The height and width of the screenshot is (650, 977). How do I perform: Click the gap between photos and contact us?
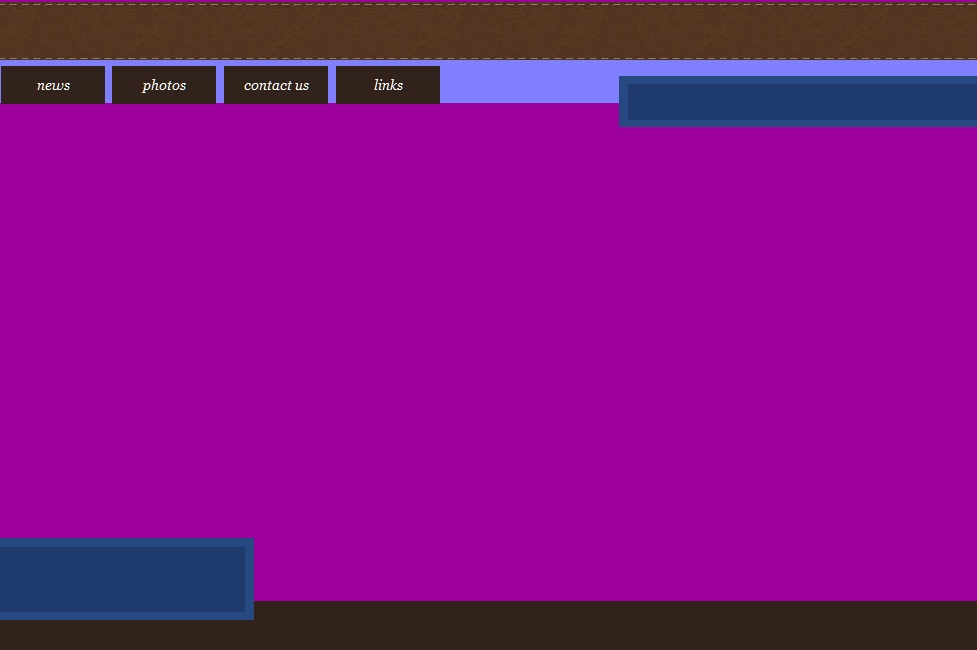click(x=220, y=85)
